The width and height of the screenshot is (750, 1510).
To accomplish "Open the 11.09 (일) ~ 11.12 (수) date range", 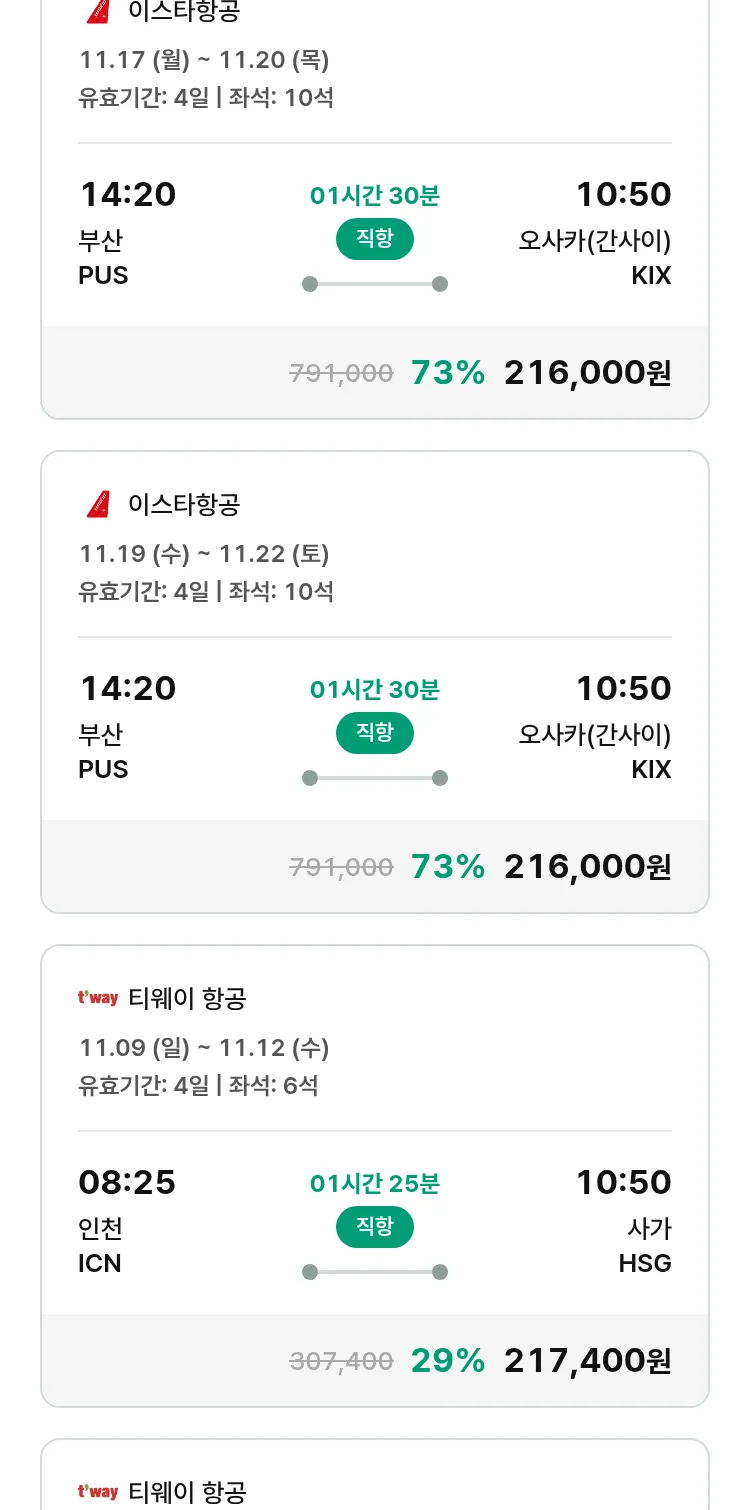I will pyautogui.click(x=204, y=1048).
